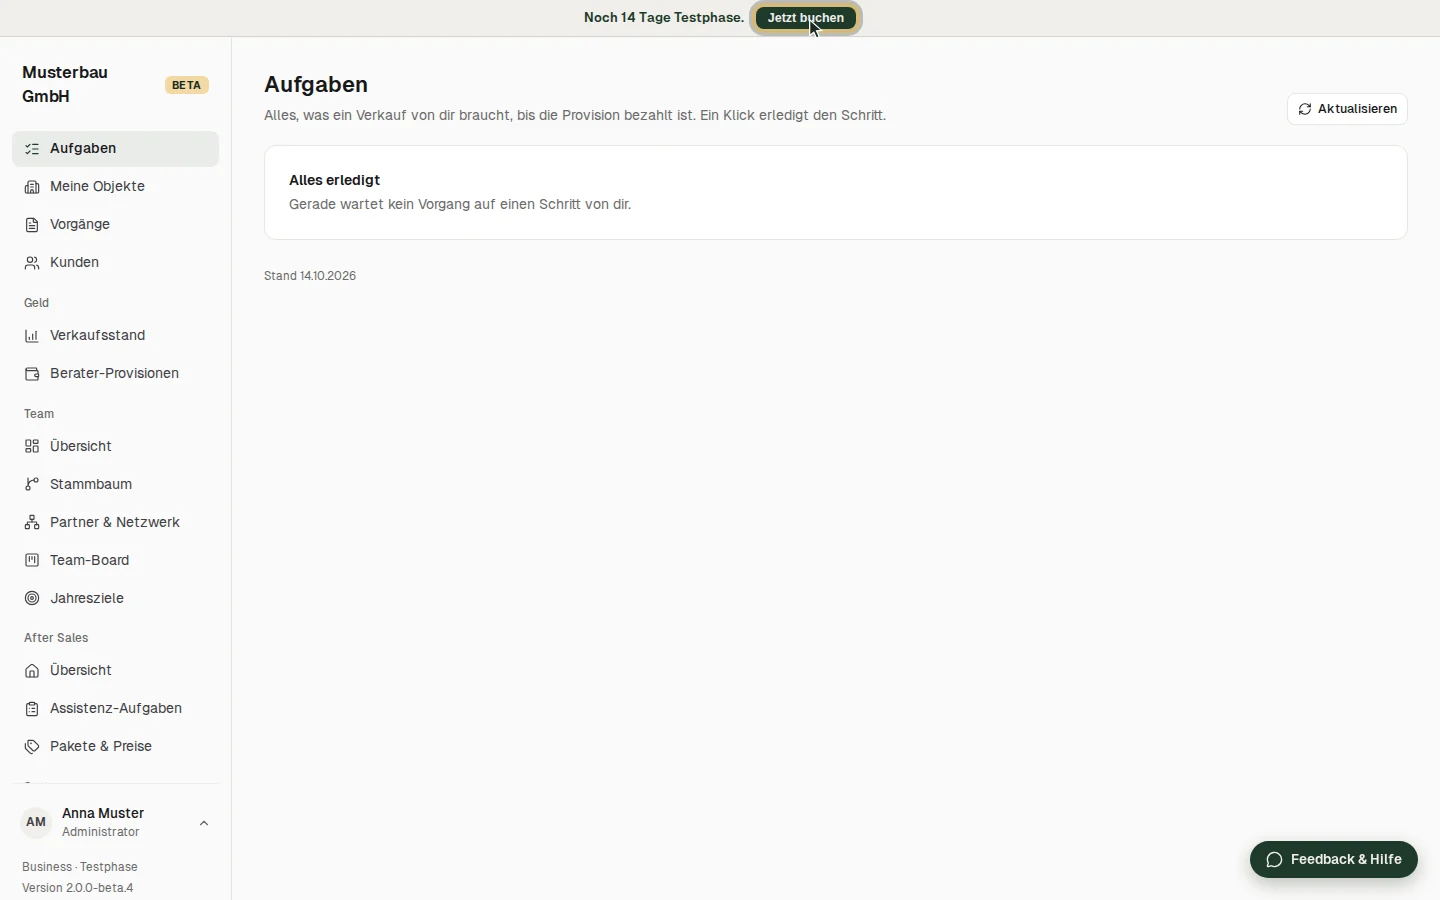
Task: Go to Jahresziele
Action: coord(115,599)
